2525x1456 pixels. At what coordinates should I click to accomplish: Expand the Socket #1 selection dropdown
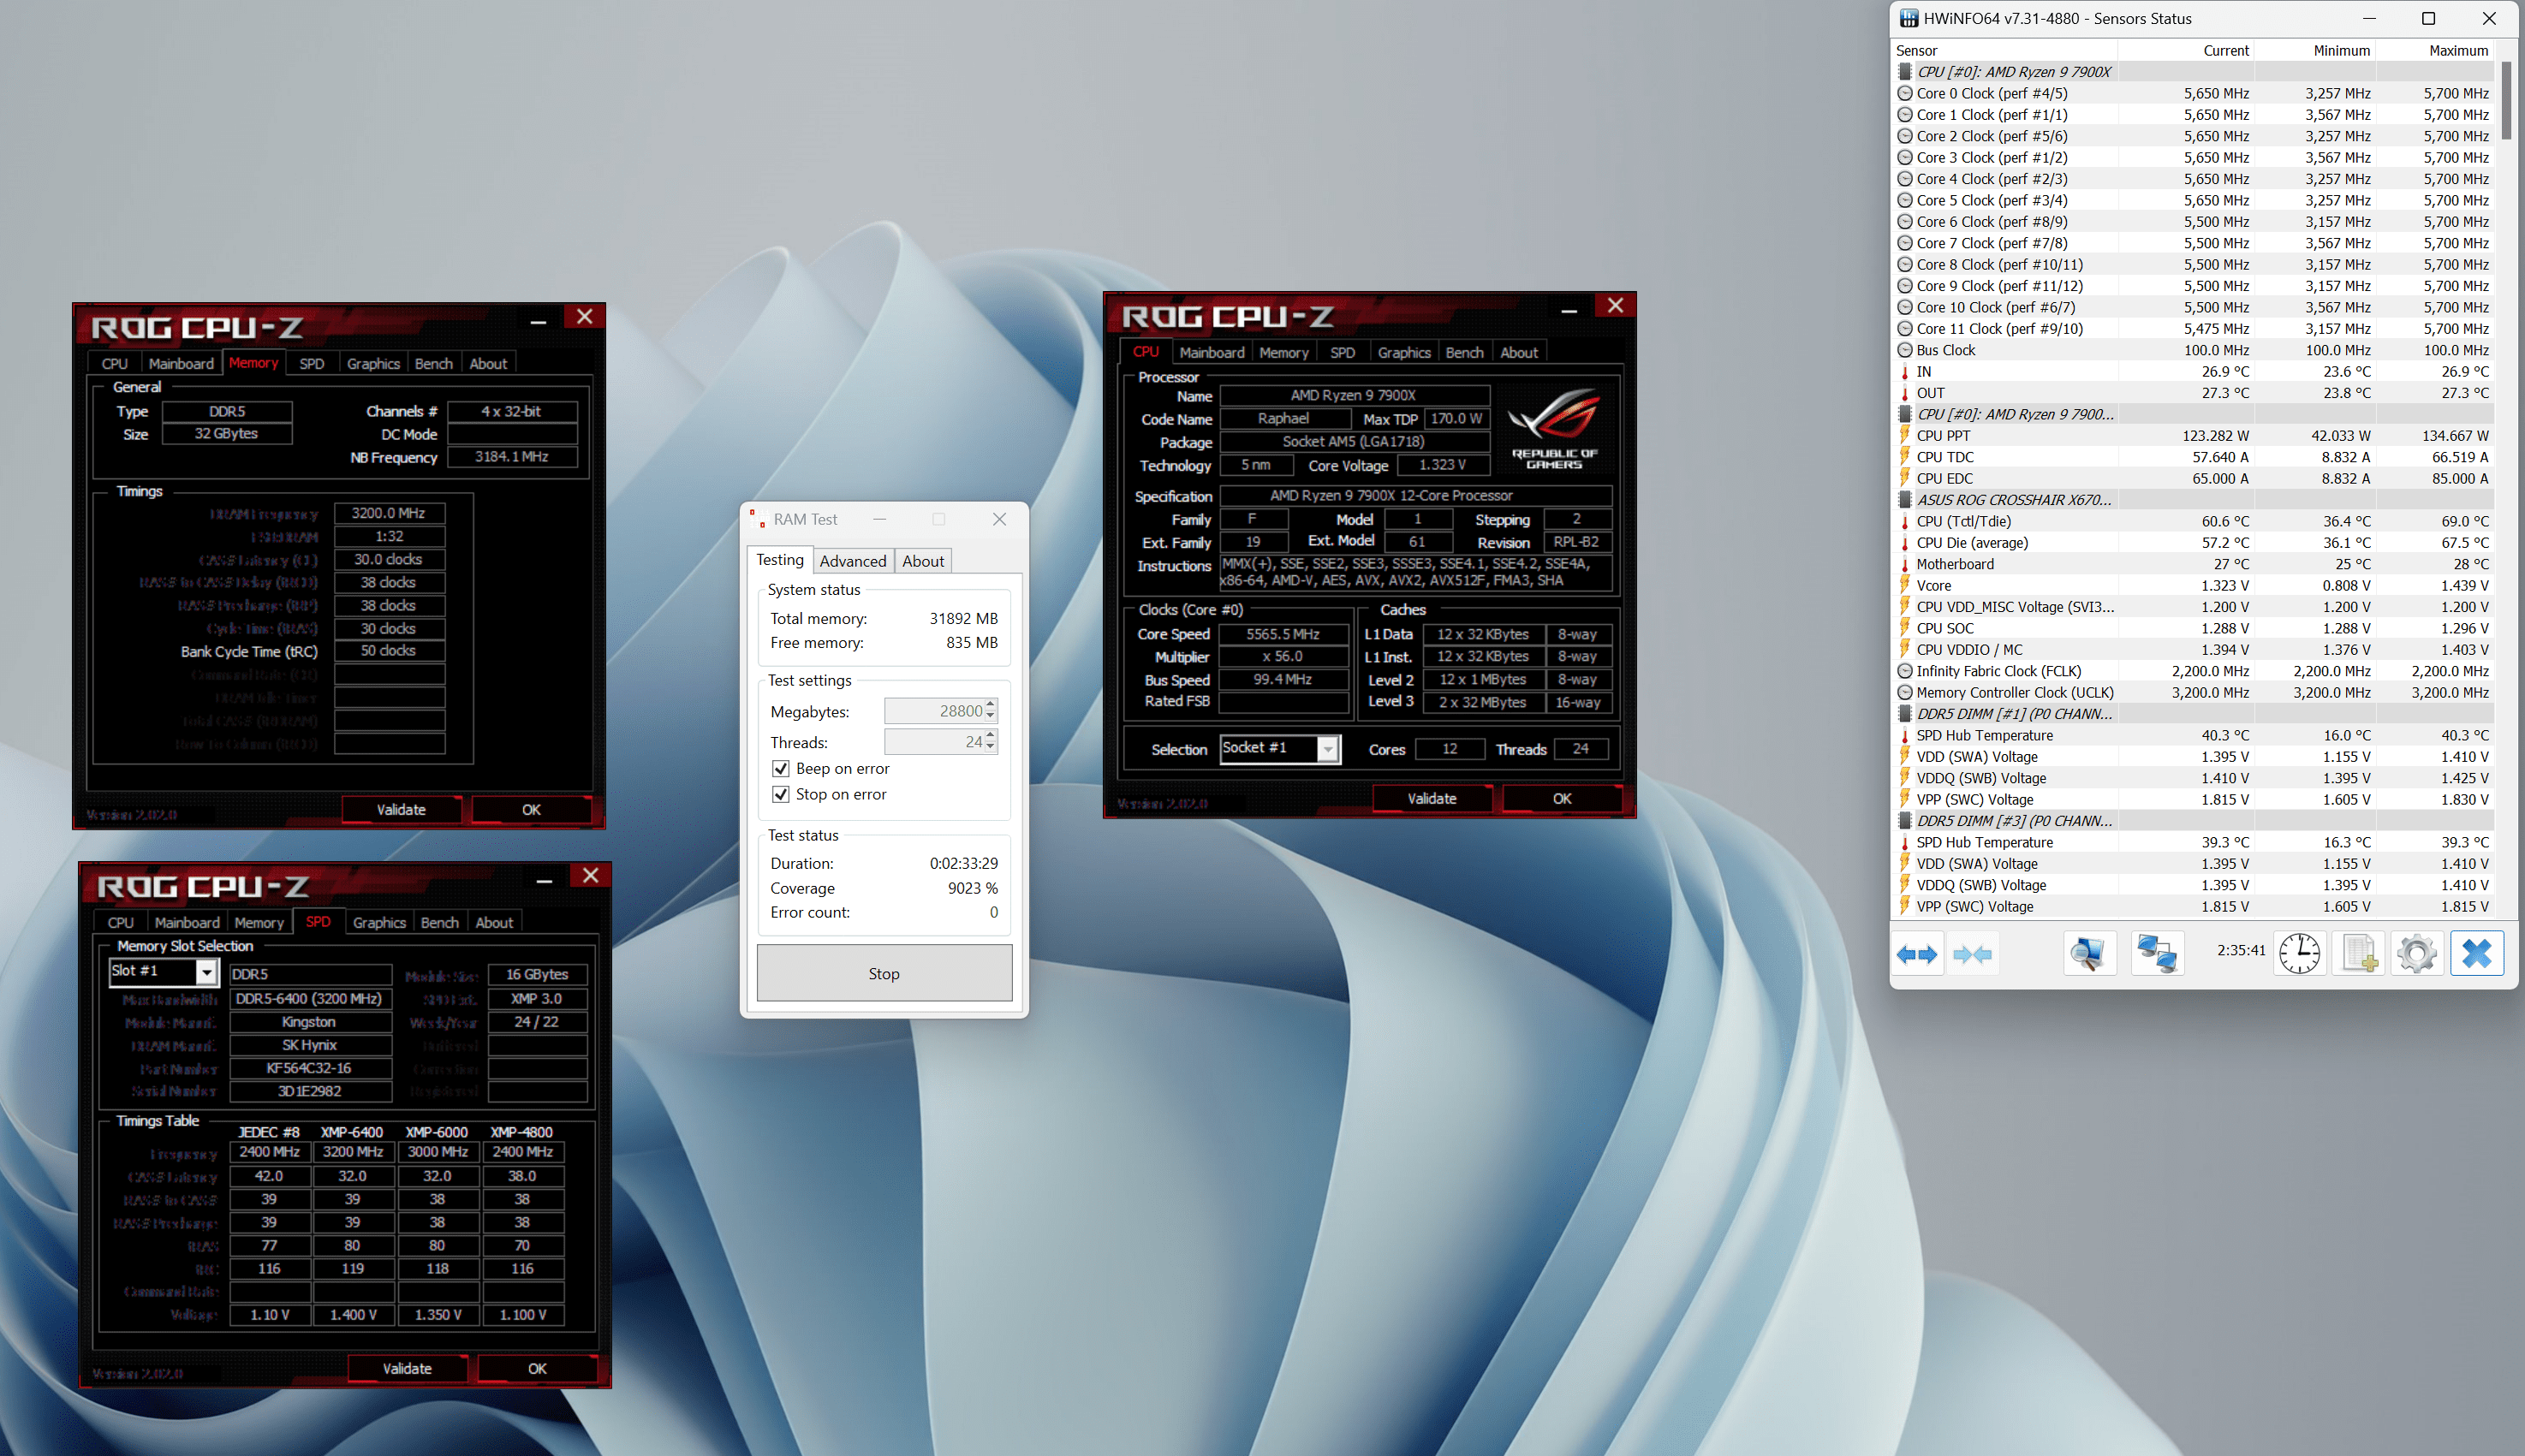pyautogui.click(x=1327, y=748)
